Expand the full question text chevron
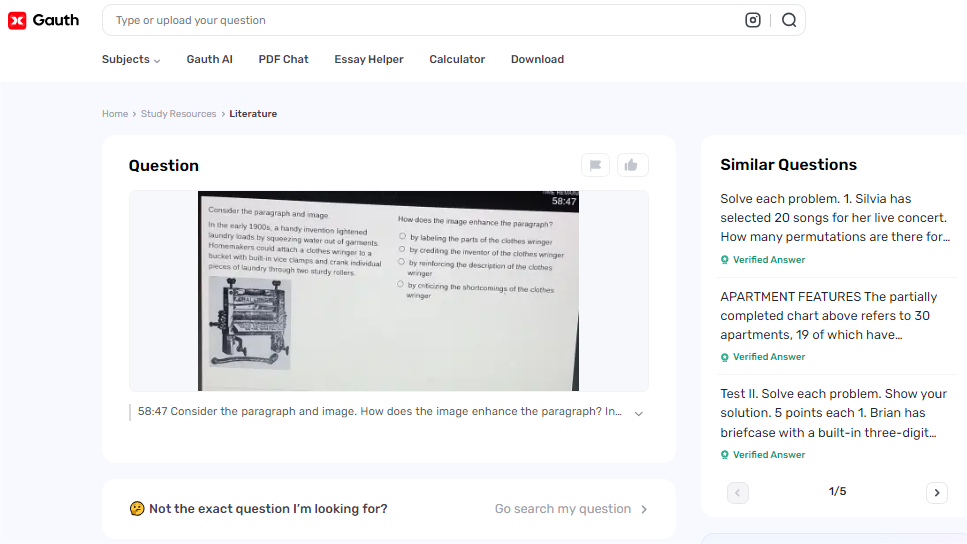The height and width of the screenshot is (544, 967). point(639,413)
